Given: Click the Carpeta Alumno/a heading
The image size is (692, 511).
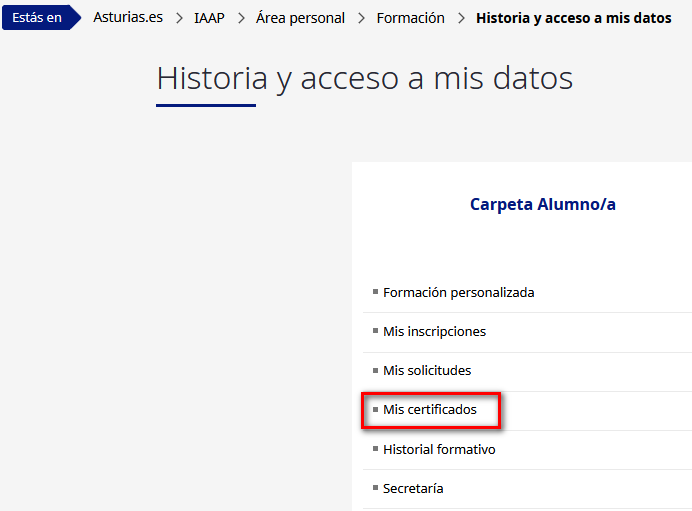Looking at the screenshot, I should (542, 204).
